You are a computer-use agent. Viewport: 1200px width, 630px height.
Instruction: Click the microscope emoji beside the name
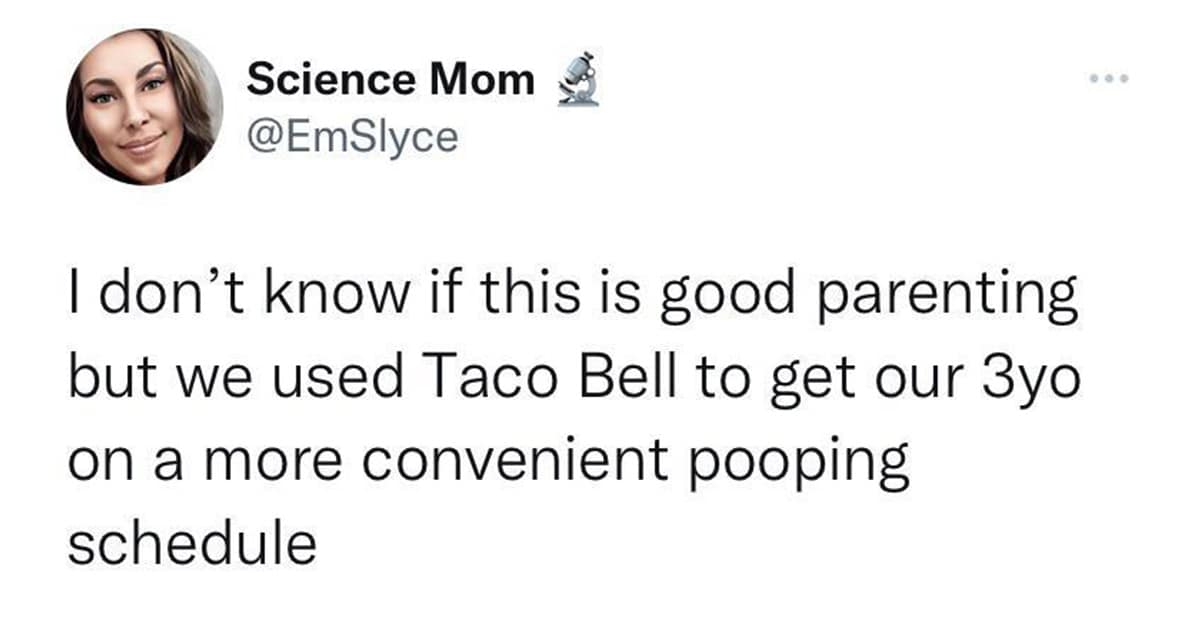pos(577,80)
